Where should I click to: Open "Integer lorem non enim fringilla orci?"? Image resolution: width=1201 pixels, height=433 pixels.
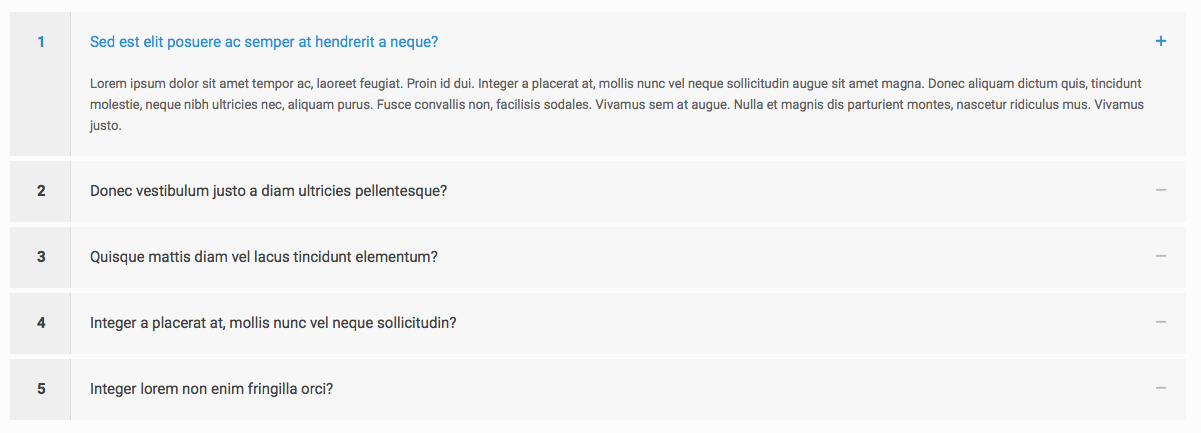coord(211,389)
